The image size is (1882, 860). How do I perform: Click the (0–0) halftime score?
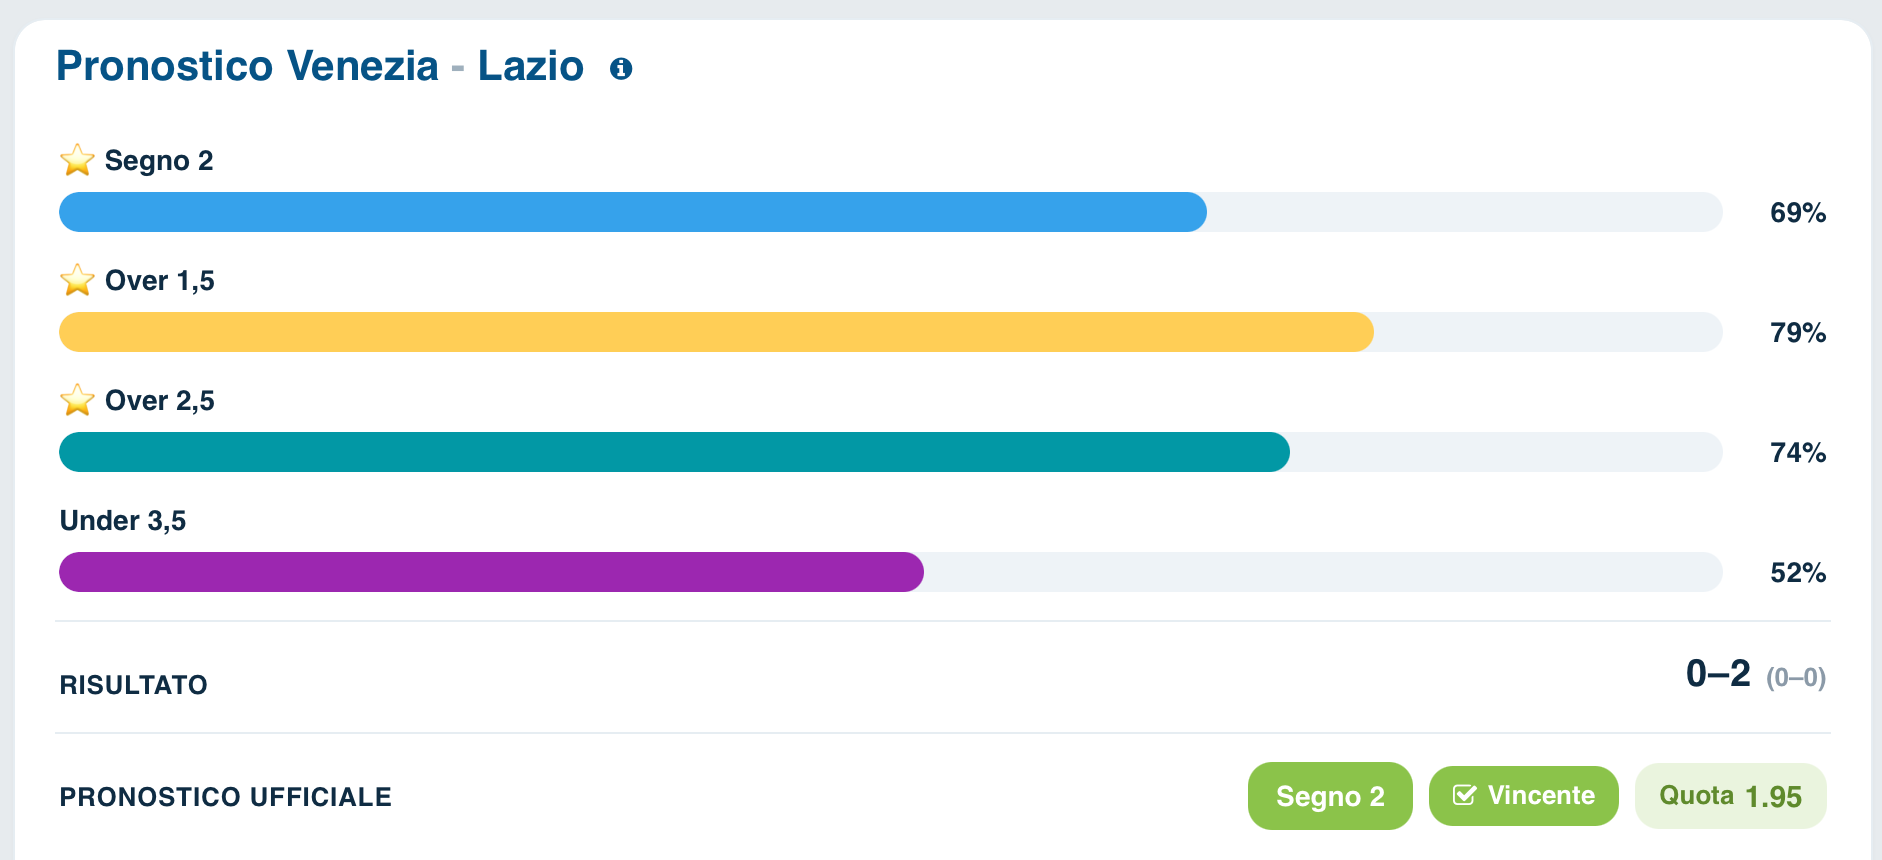(1796, 678)
